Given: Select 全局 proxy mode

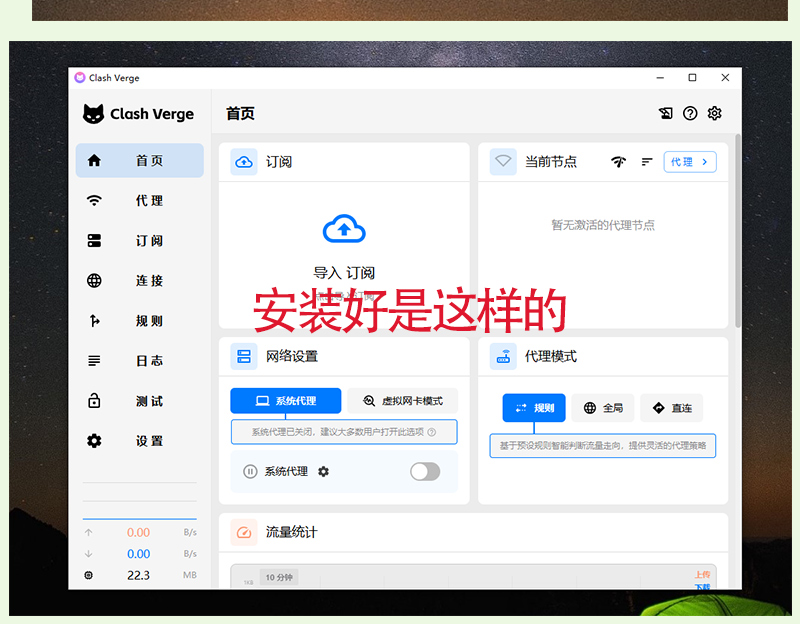Looking at the screenshot, I should [603, 408].
